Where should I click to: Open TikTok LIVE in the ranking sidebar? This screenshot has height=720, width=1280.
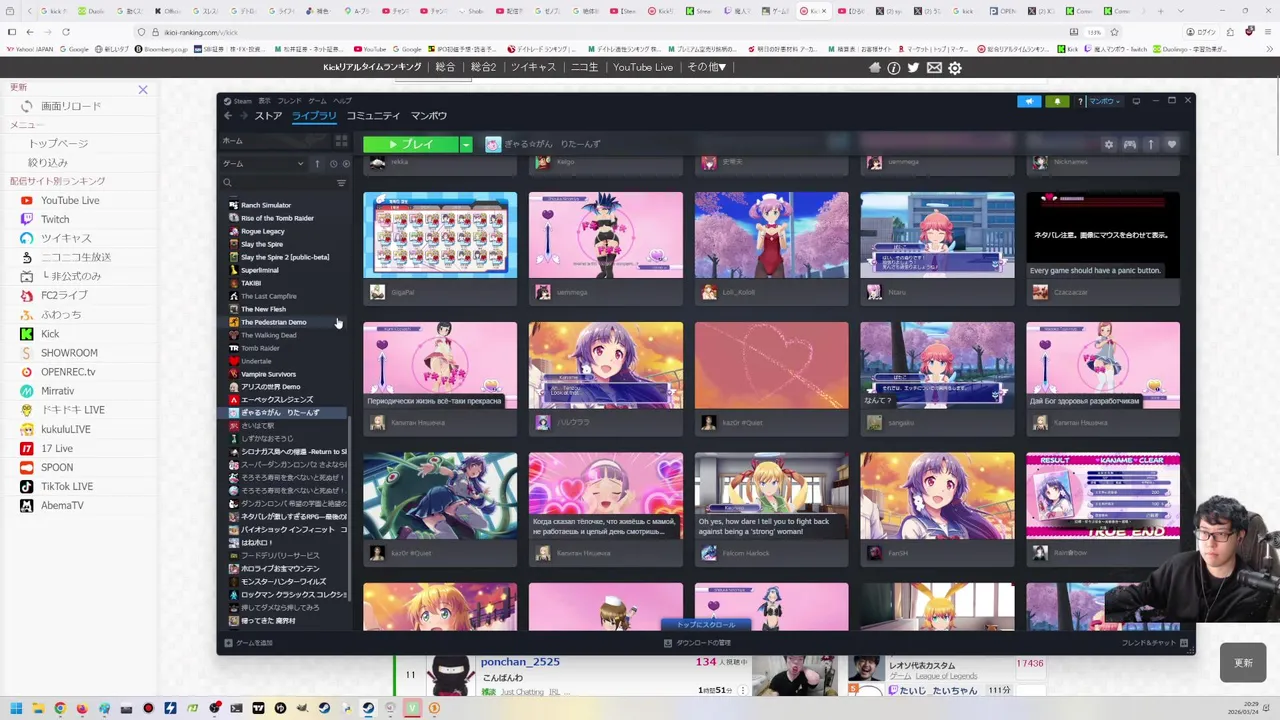67,486
